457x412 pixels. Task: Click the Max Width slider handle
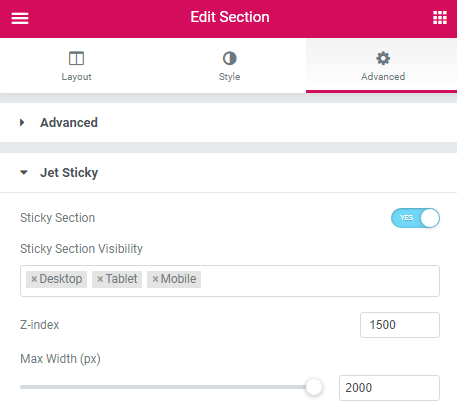pos(314,387)
